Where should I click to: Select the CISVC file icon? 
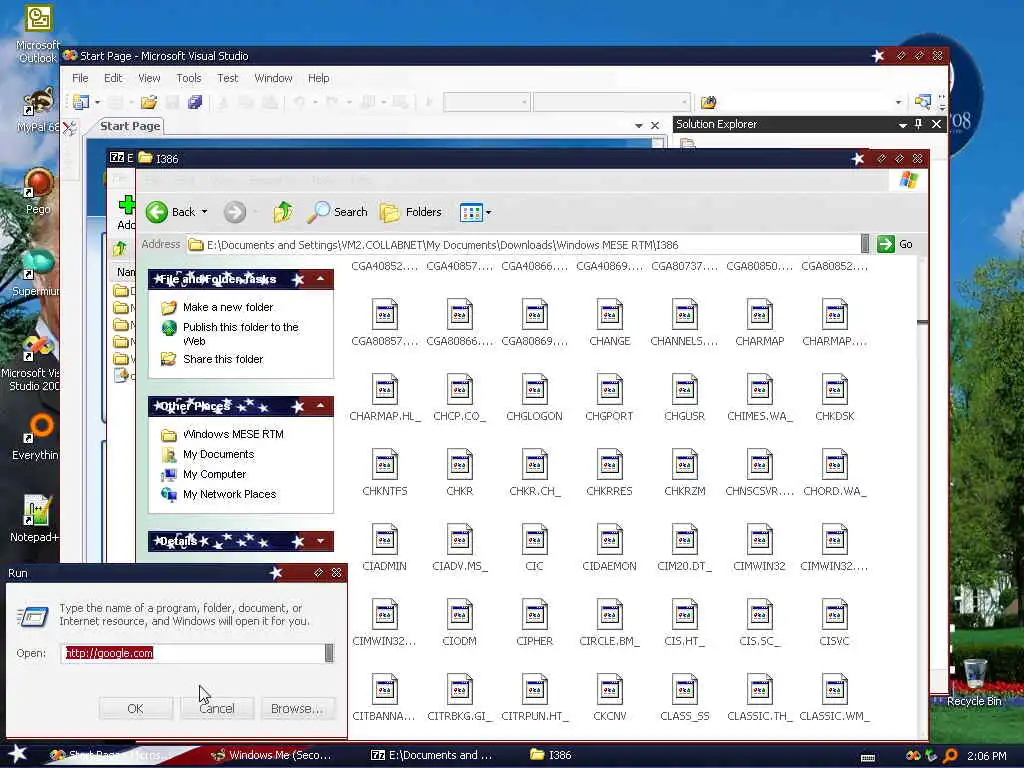pos(835,615)
